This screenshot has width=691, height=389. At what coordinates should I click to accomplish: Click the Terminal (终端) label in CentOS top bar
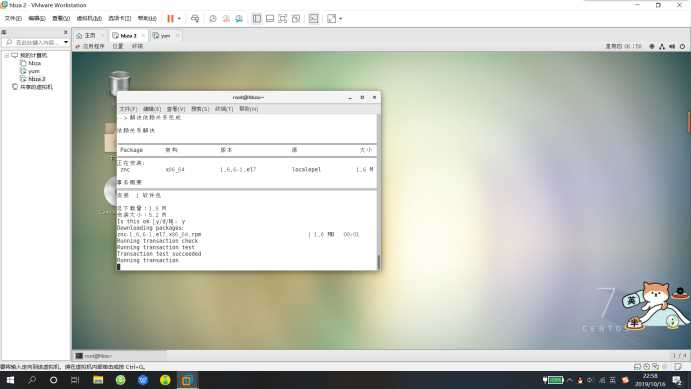(x=137, y=46)
